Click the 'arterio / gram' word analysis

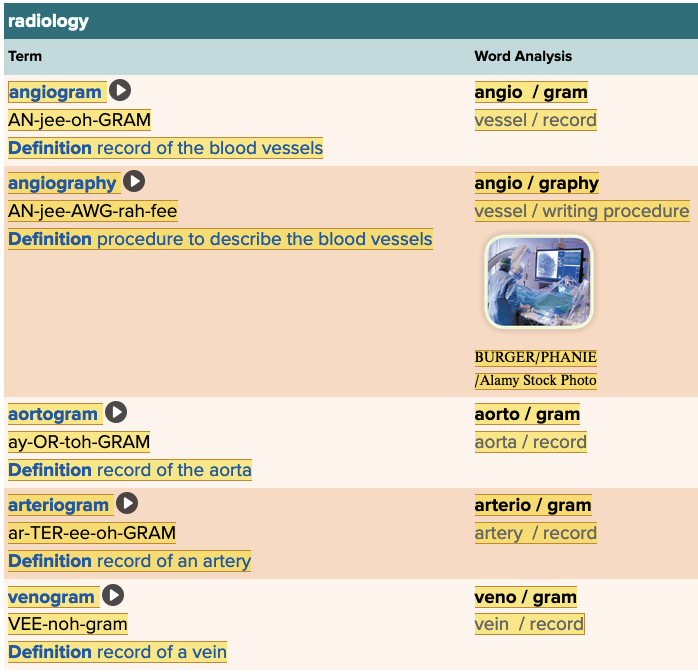(x=532, y=504)
